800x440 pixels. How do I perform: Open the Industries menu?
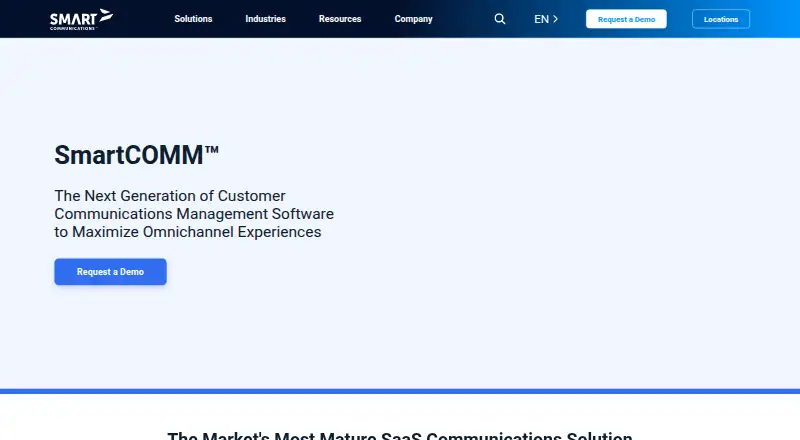pos(265,19)
